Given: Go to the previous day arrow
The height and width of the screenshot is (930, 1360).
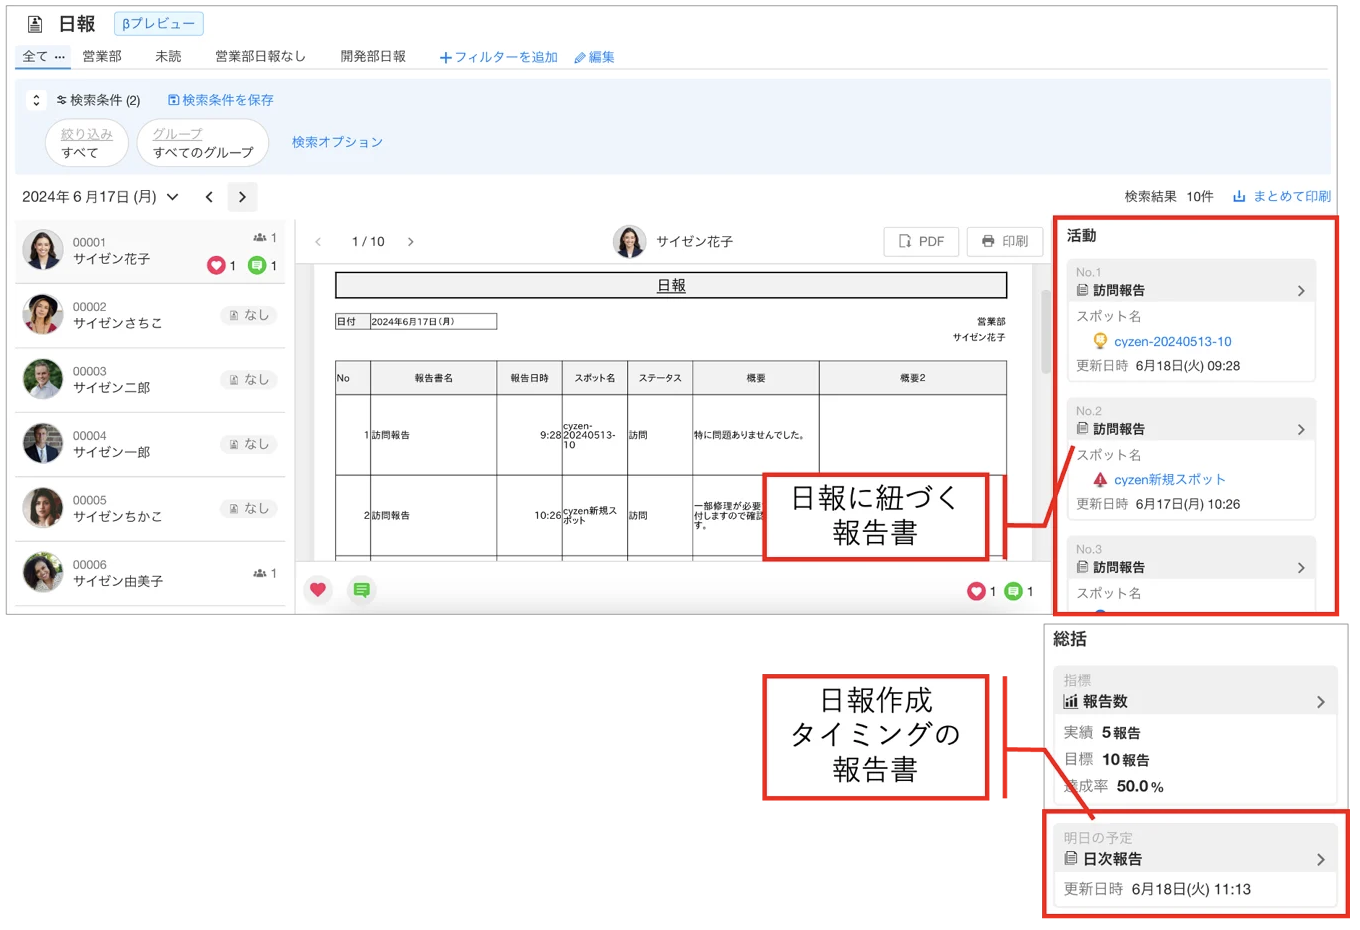Looking at the screenshot, I should 209,197.
